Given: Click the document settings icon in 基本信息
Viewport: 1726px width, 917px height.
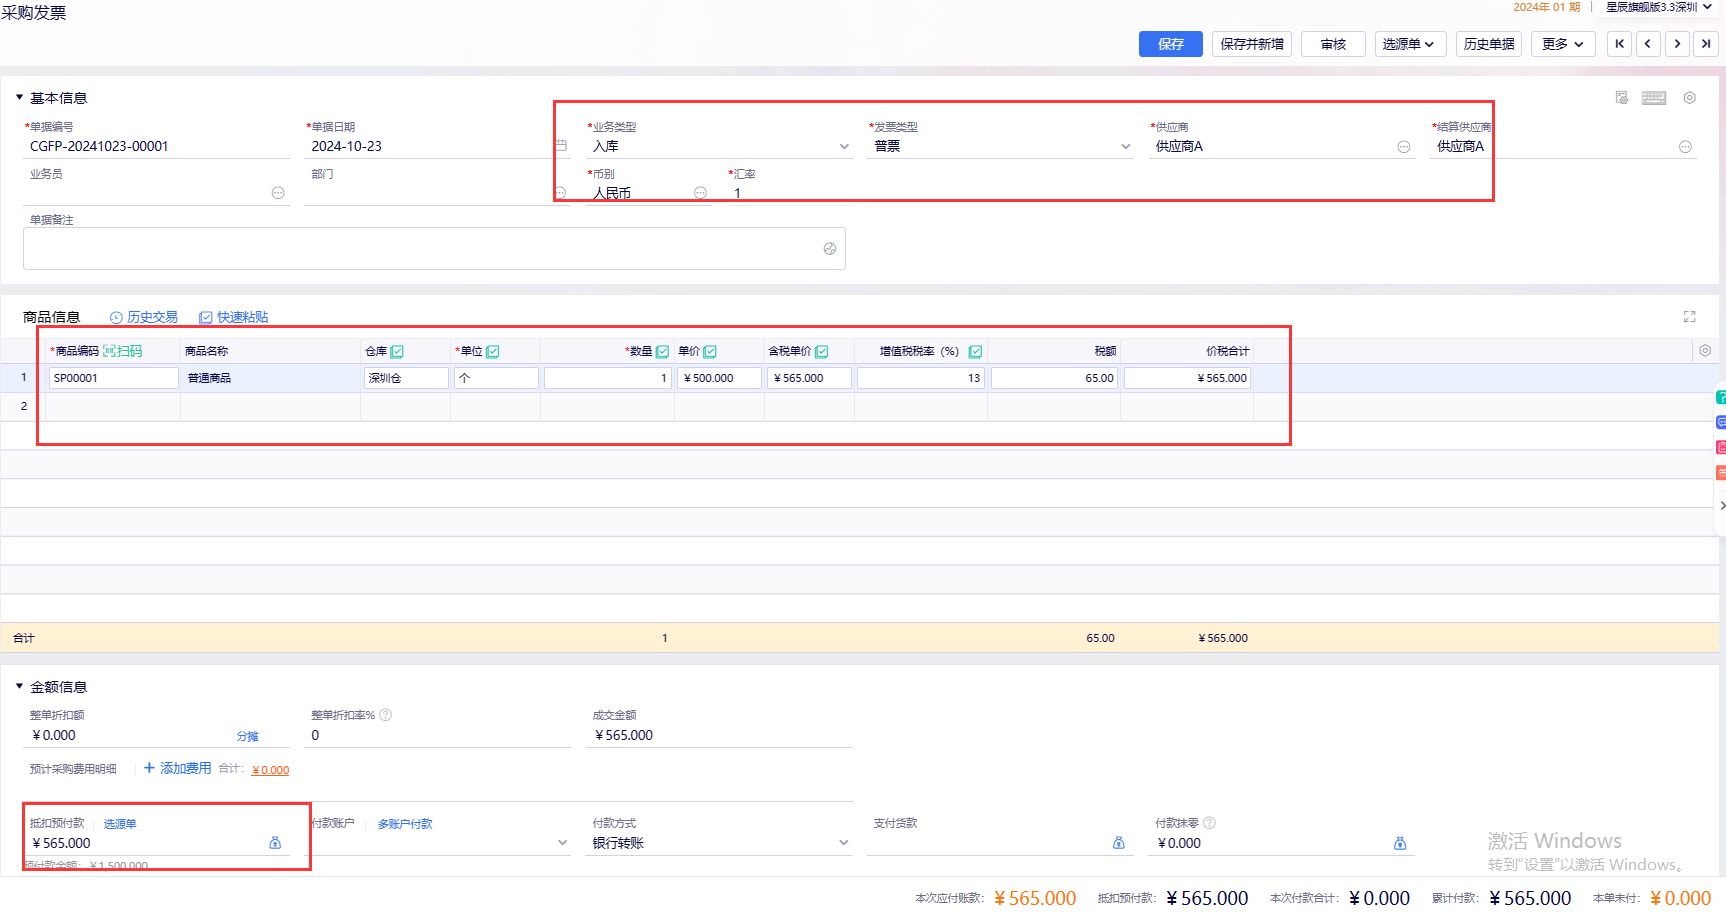Looking at the screenshot, I should click(x=1622, y=97).
